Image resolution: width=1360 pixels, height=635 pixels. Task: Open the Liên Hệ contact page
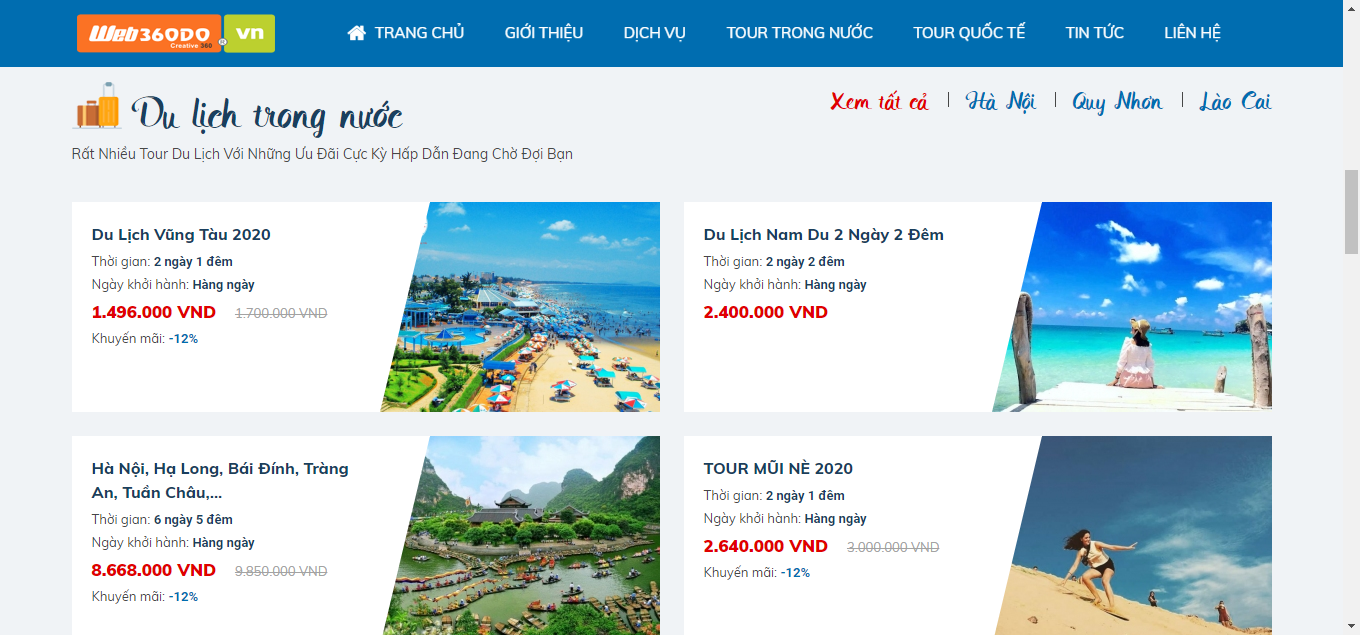pyautogui.click(x=1193, y=33)
